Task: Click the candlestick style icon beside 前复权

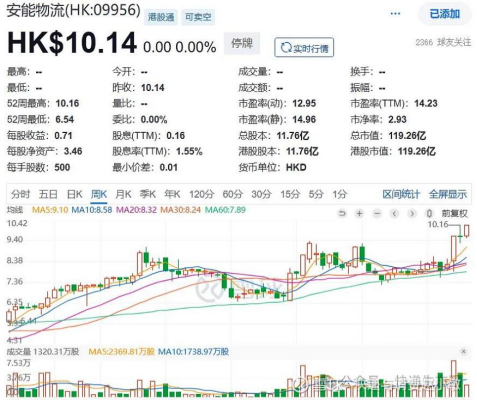Action: (x=430, y=213)
